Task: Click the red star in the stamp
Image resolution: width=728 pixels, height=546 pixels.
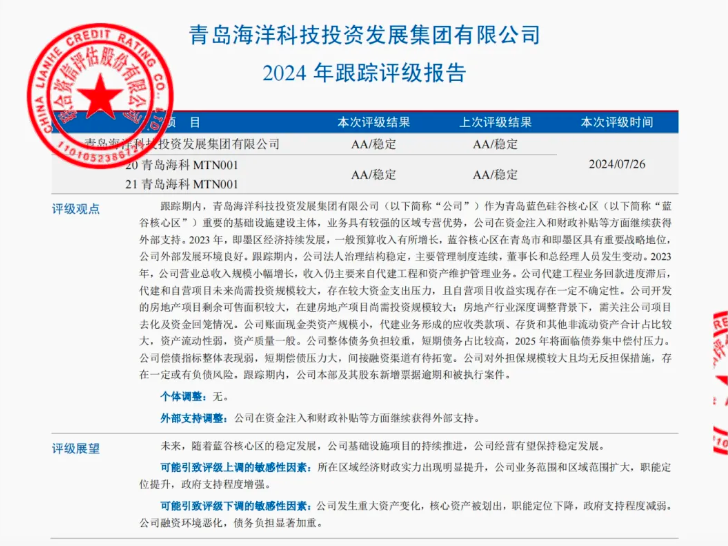Action: 99,96
